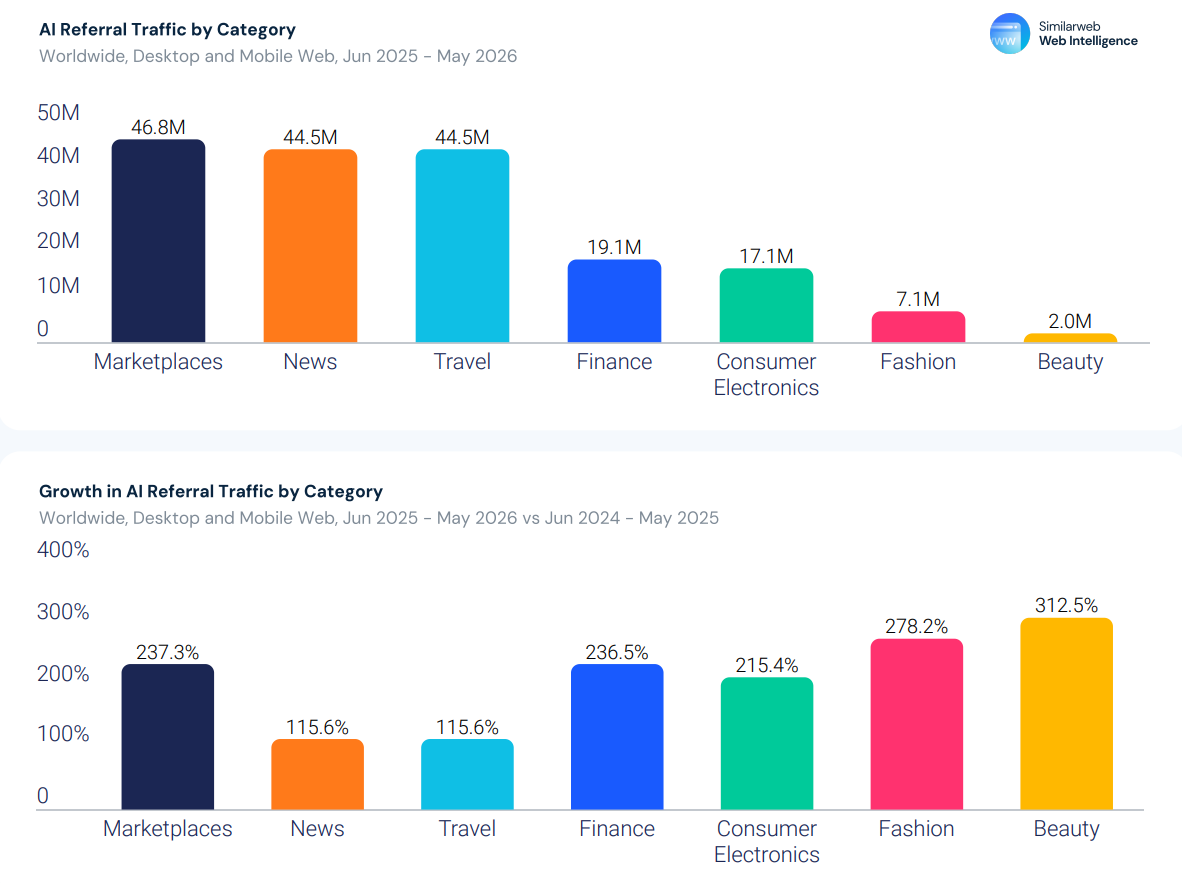Select the orange News bar in the traffic chart

311,246
